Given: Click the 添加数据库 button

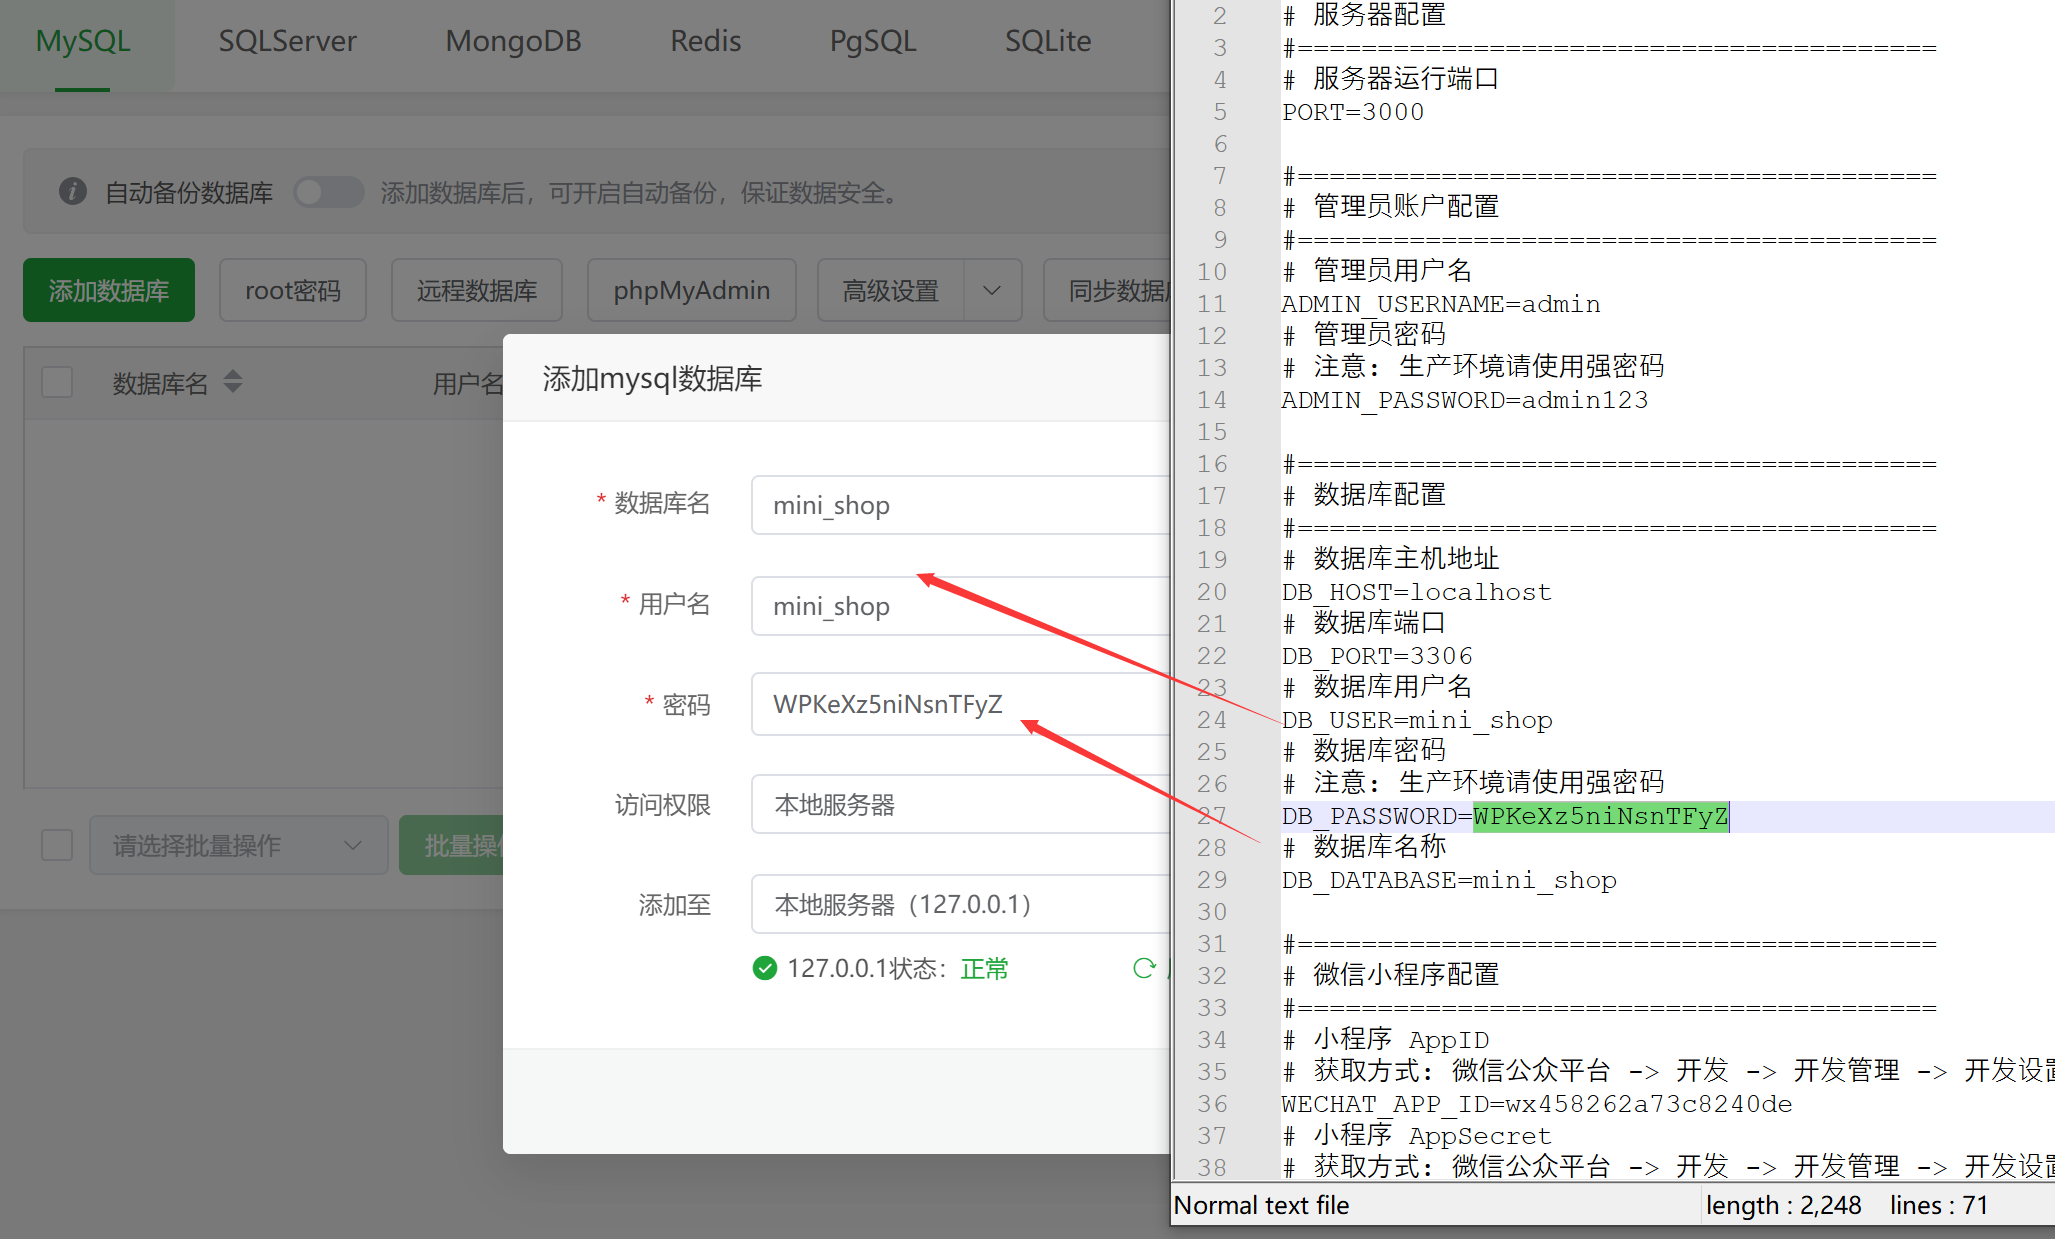Looking at the screenshot, I should click(x=109, y=291).
